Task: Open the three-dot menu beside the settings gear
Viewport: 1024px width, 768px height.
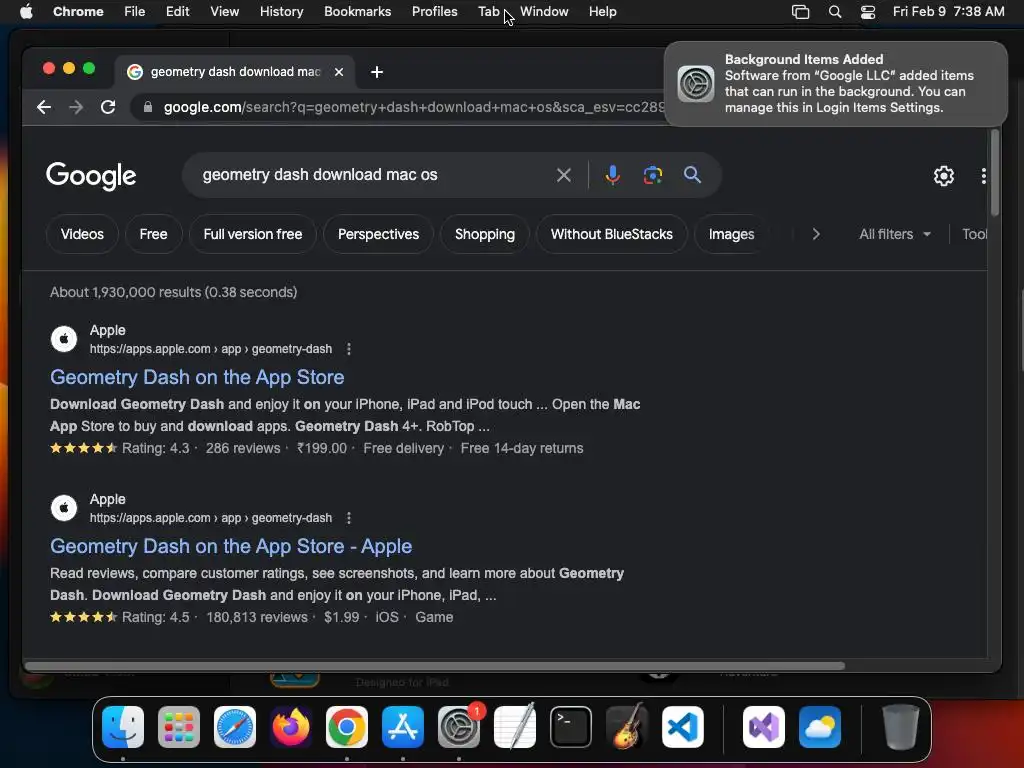Action: click(984, 176)
